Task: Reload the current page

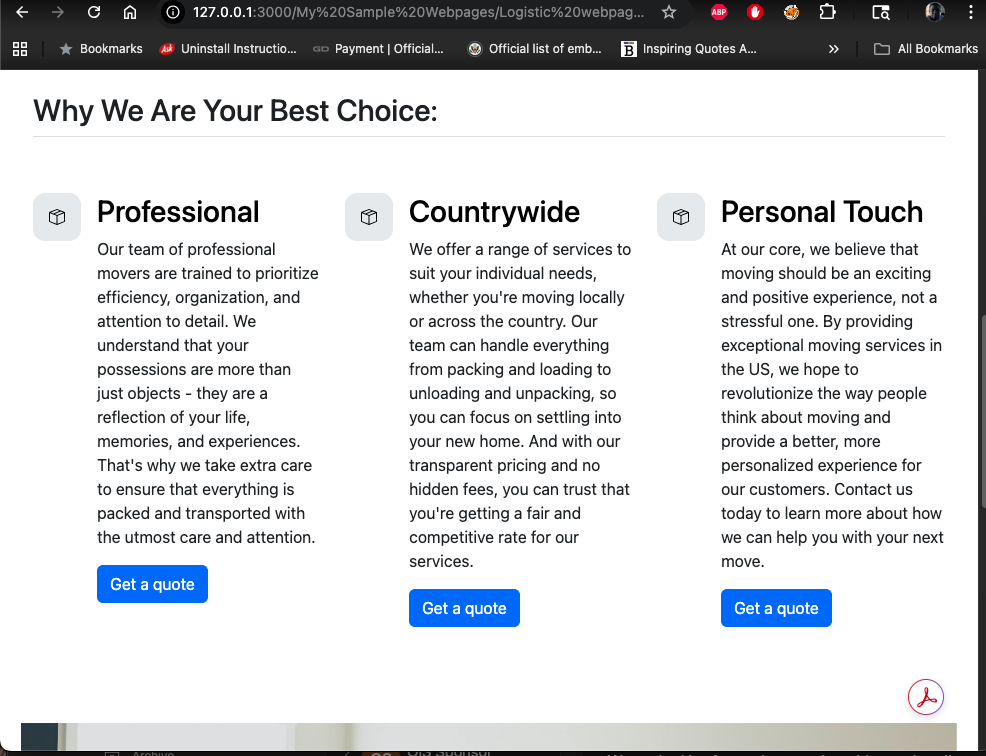Action: [94, 13]
